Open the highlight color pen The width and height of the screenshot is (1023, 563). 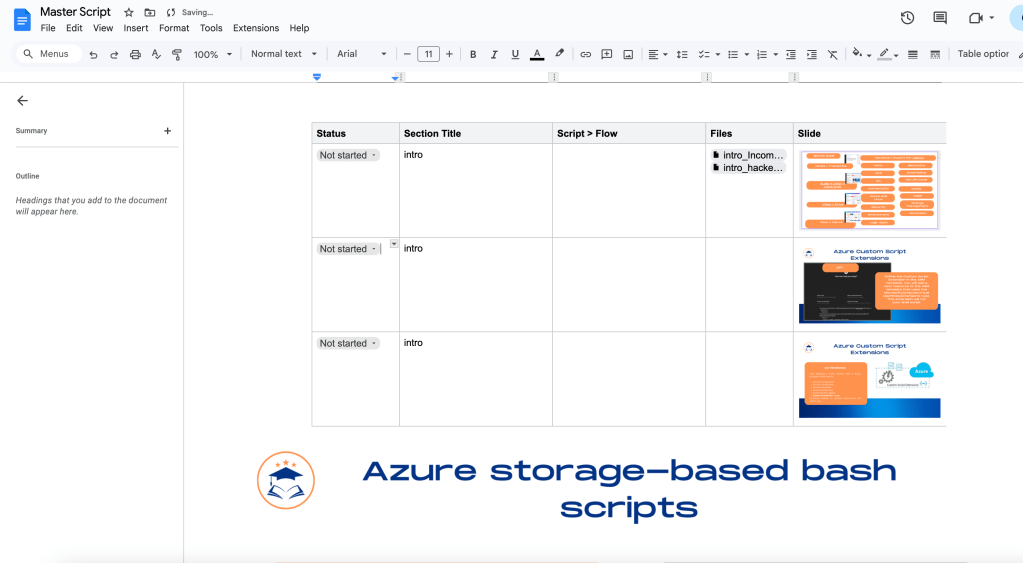pos(559,54)
